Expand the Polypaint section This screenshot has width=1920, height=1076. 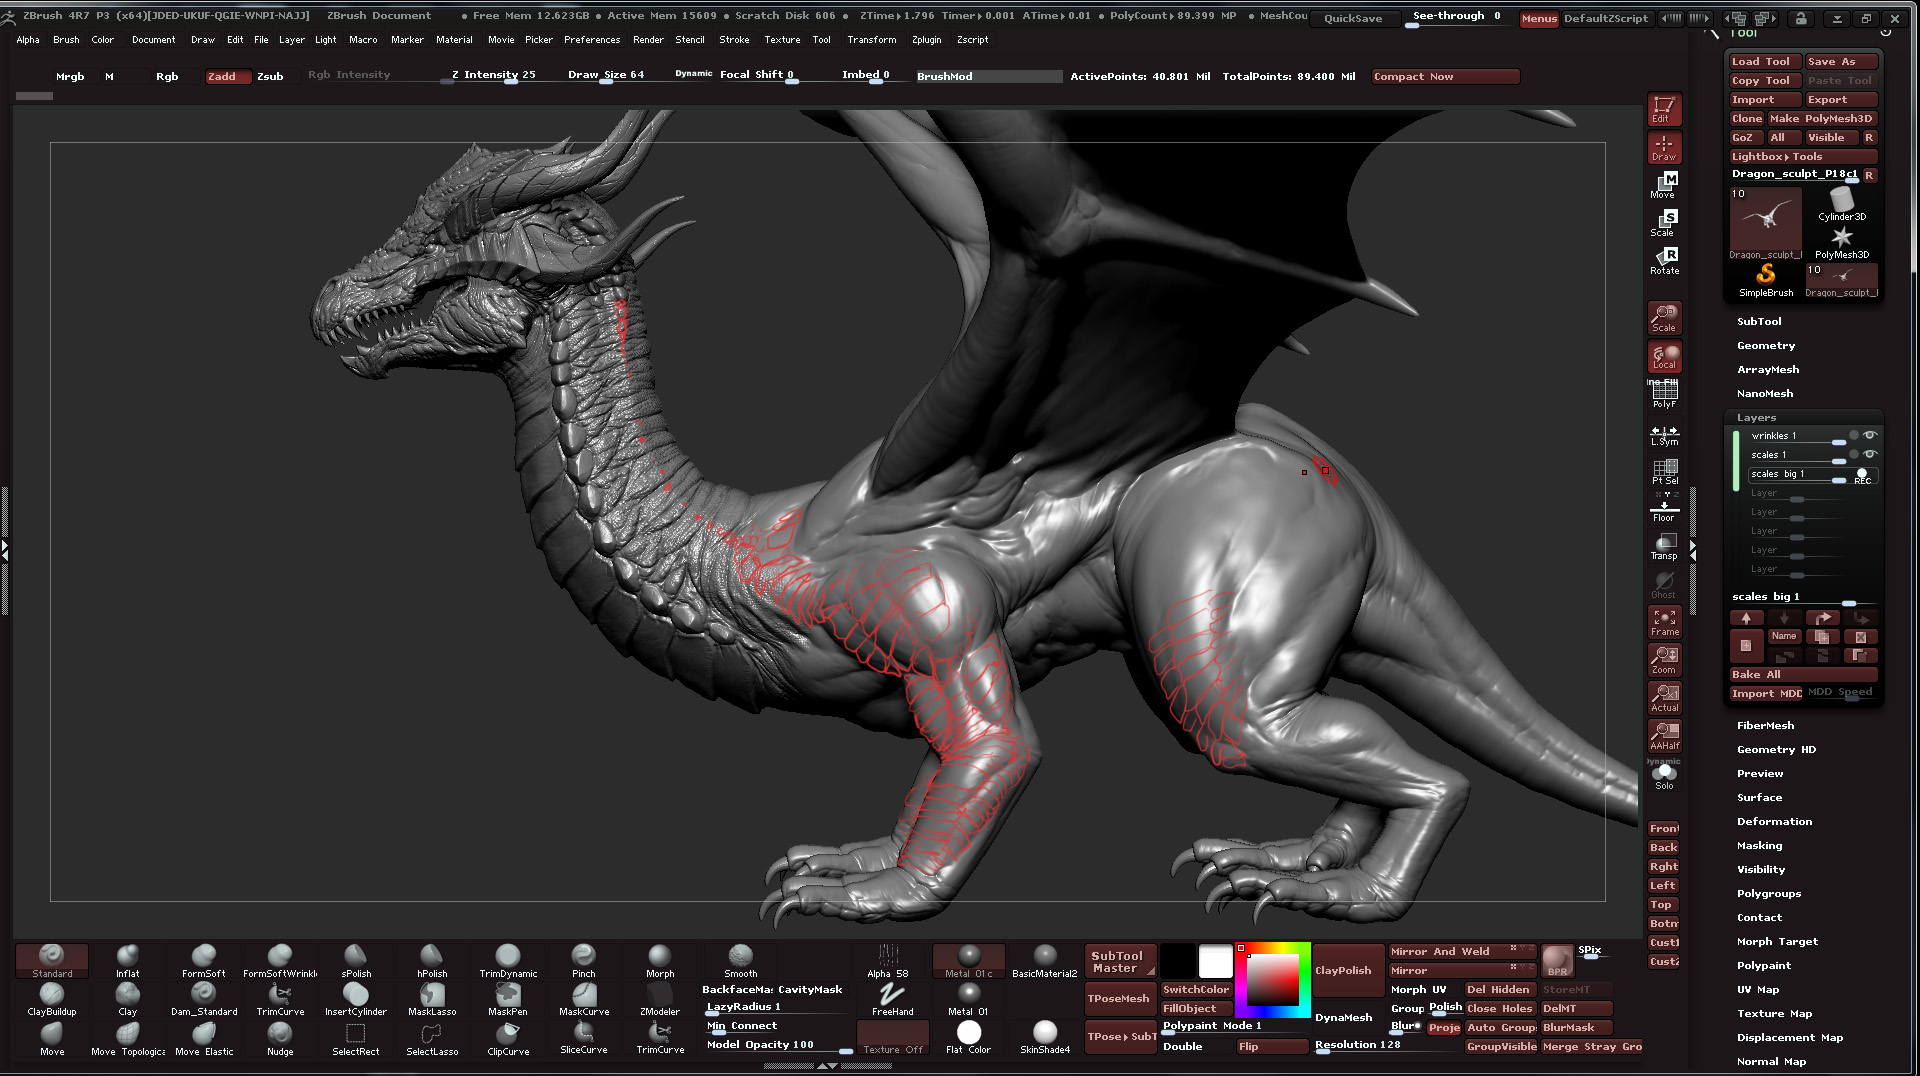1764,965
